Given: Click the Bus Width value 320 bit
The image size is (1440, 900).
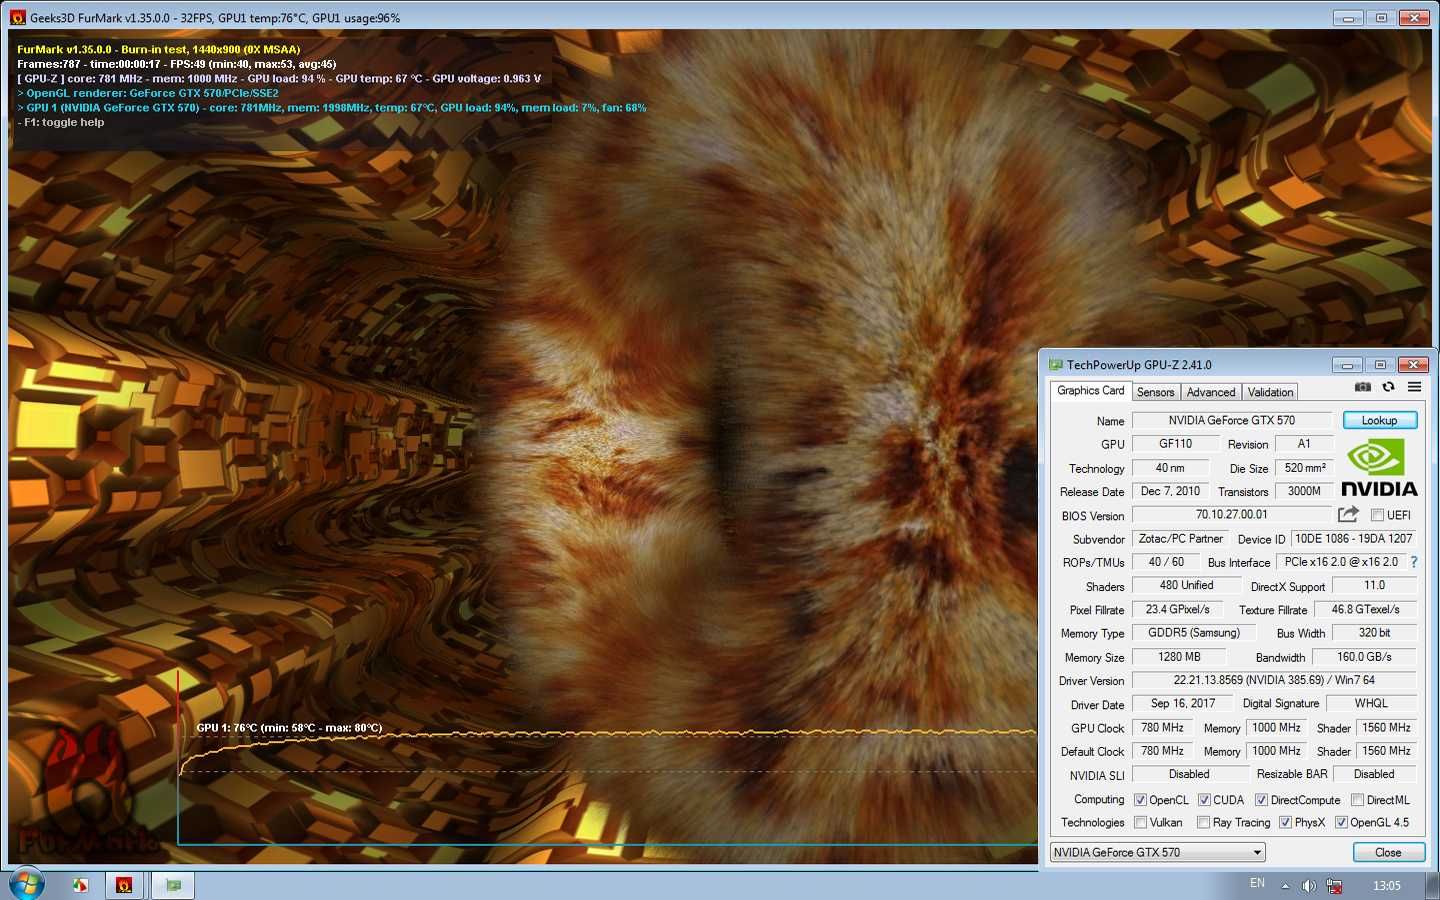Looking at the screenshot, I should click(x=1375, y=633).
